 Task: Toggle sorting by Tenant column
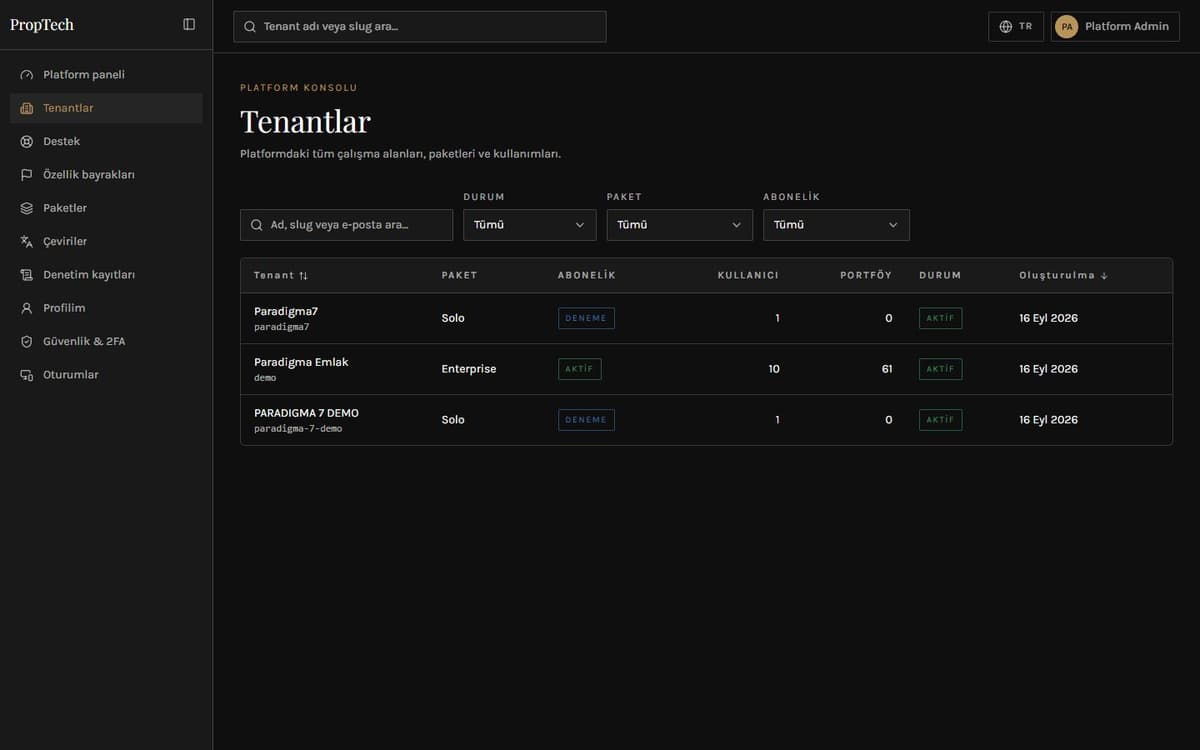point(281,275)
